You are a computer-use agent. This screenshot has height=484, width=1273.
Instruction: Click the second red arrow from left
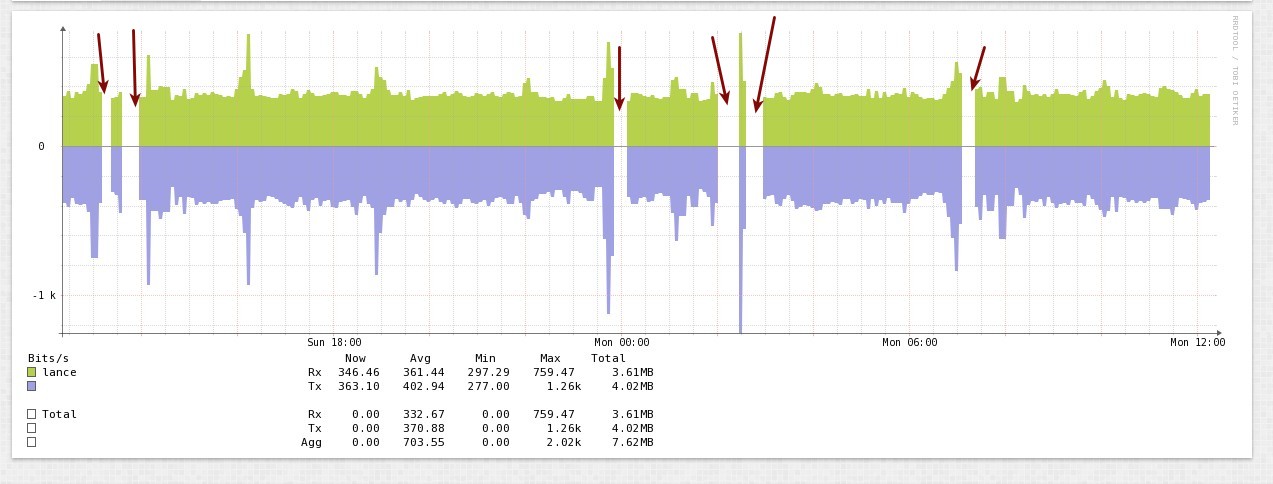tap(135, 68)
